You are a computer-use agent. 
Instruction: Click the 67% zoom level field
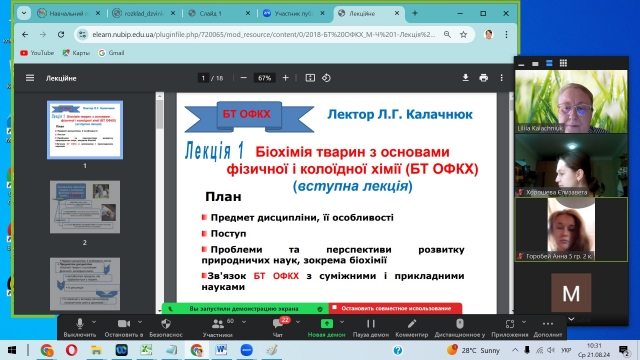click(x=264, y=78)
